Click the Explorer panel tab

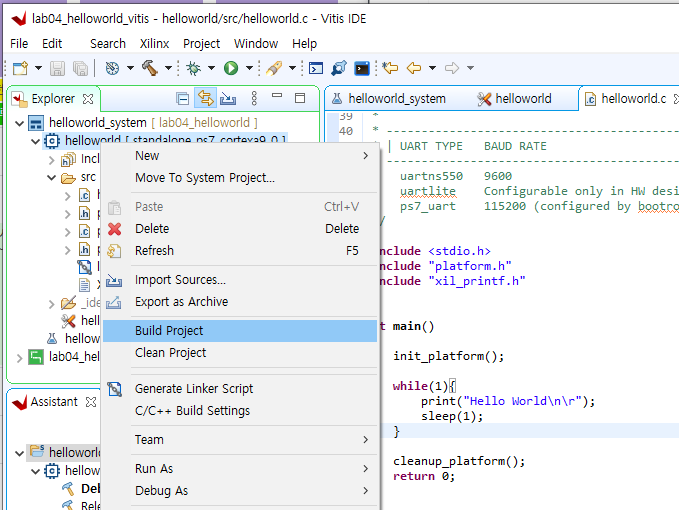pos(52,99)
